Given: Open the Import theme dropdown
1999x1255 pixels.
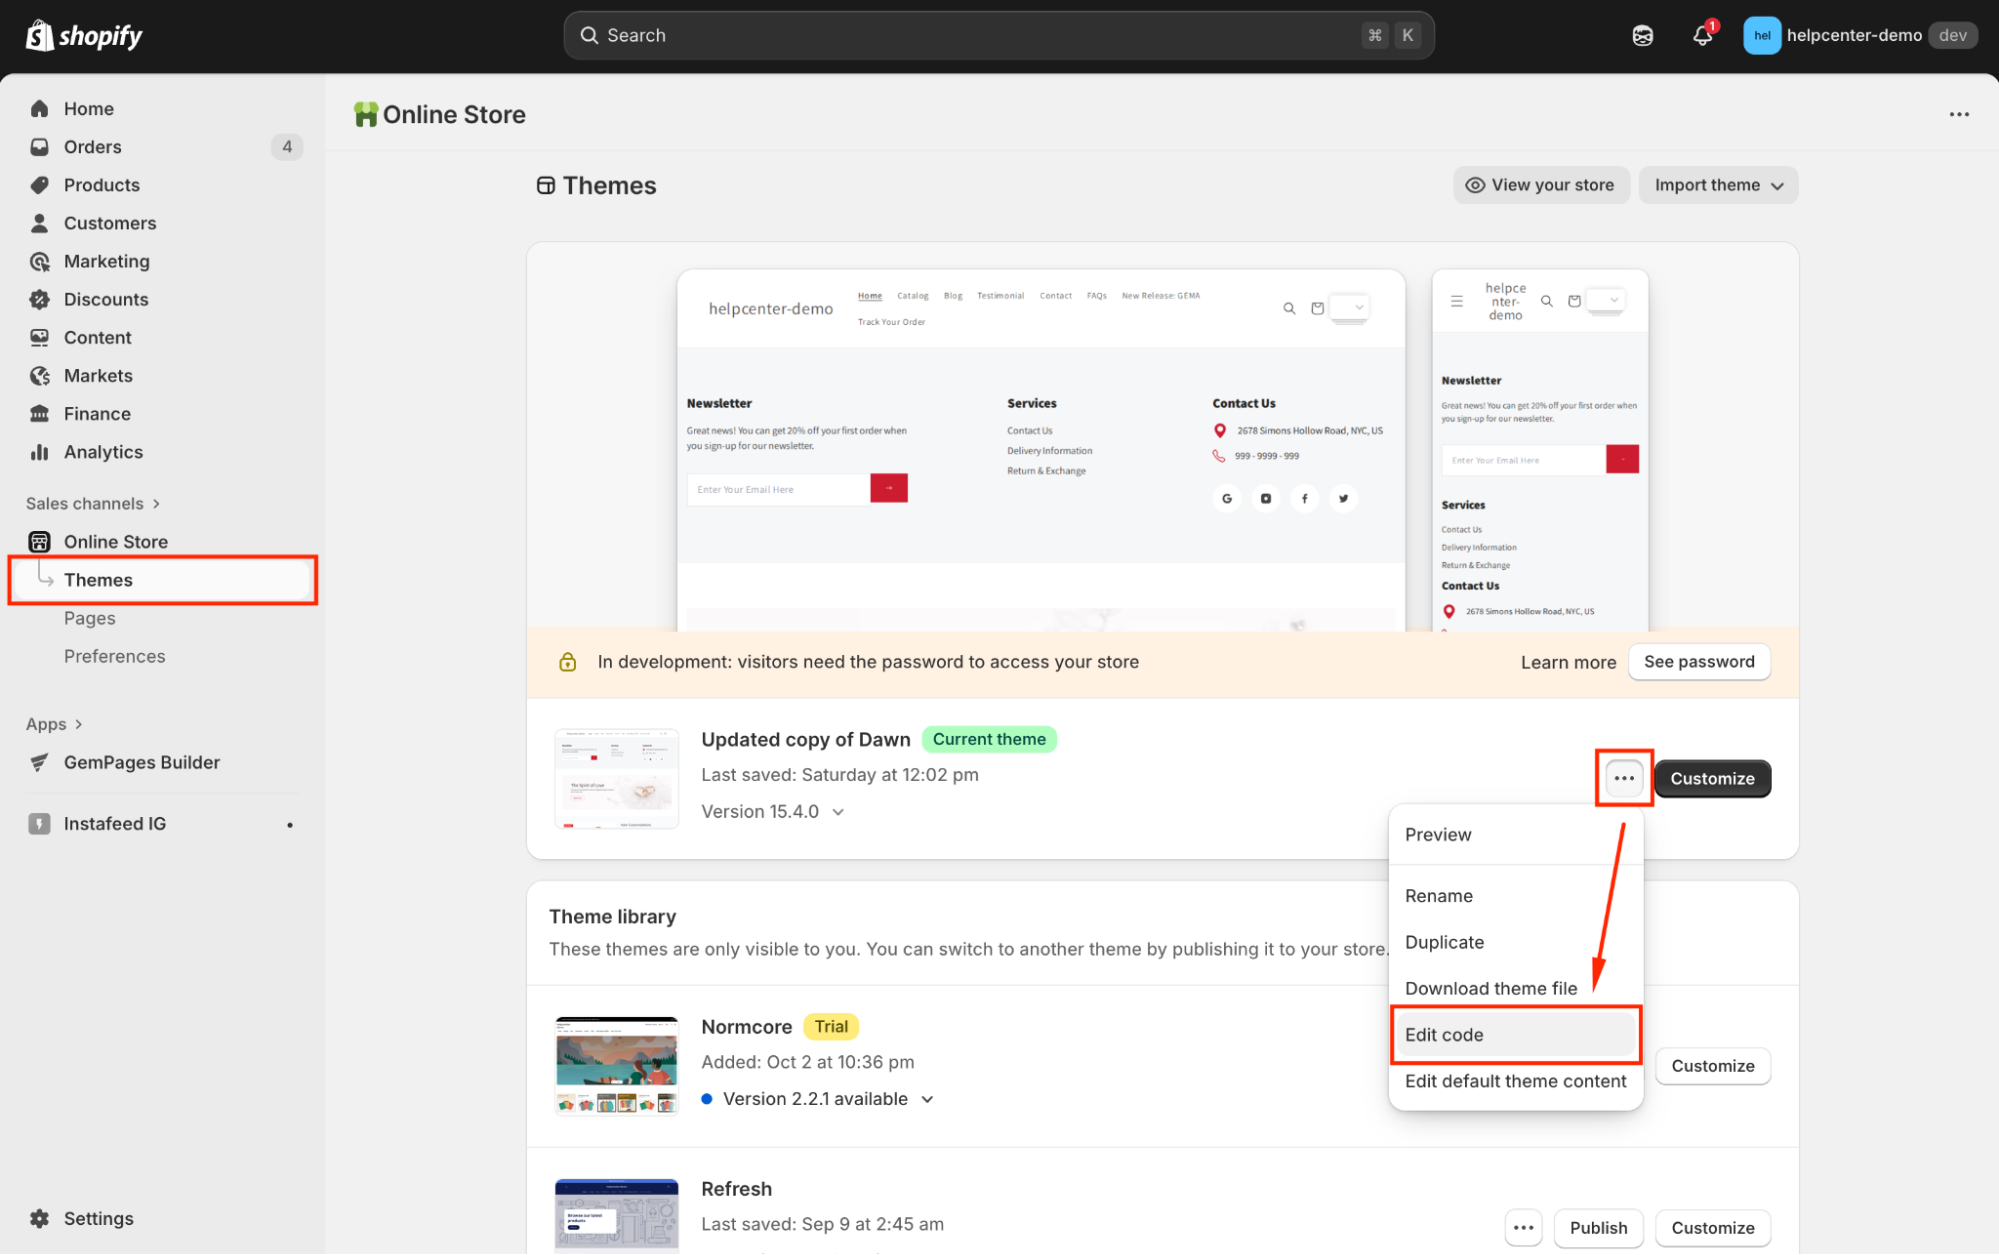Looking at the screenshot, I should click(x=1718, y=185).
